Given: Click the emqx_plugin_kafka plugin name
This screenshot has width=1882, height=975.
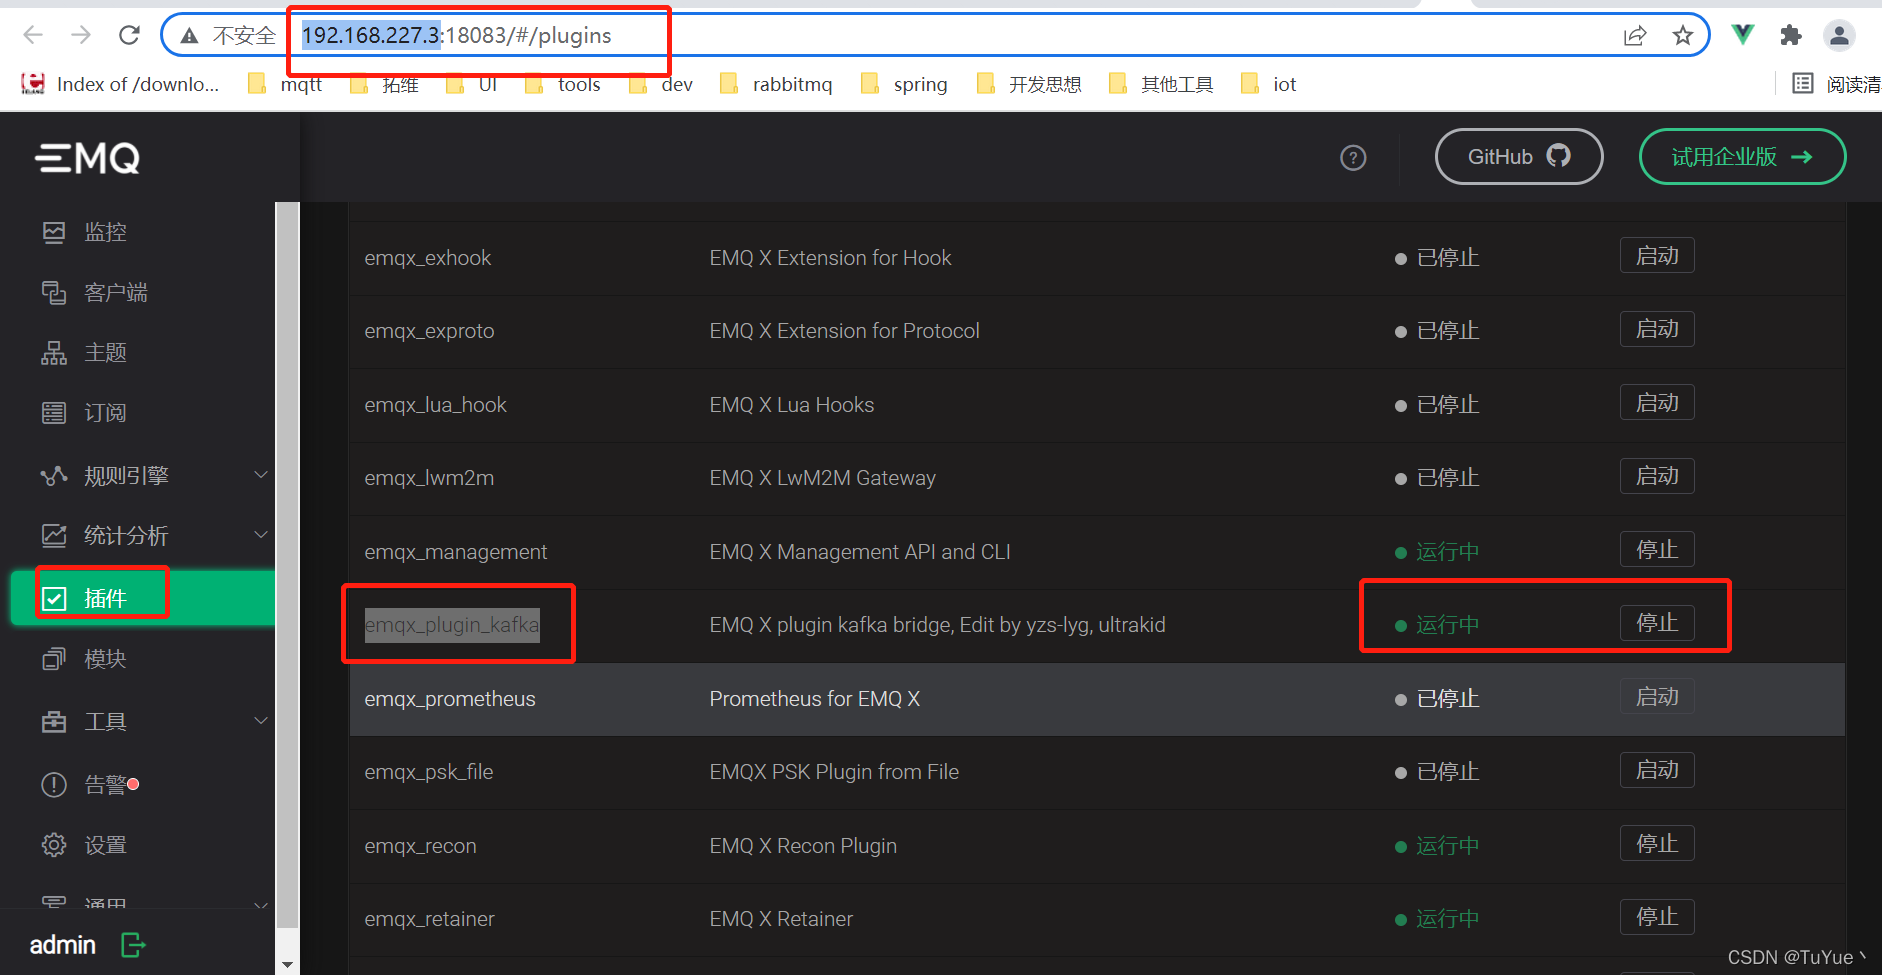Looking at the screenshot, I should coord(452,625).
